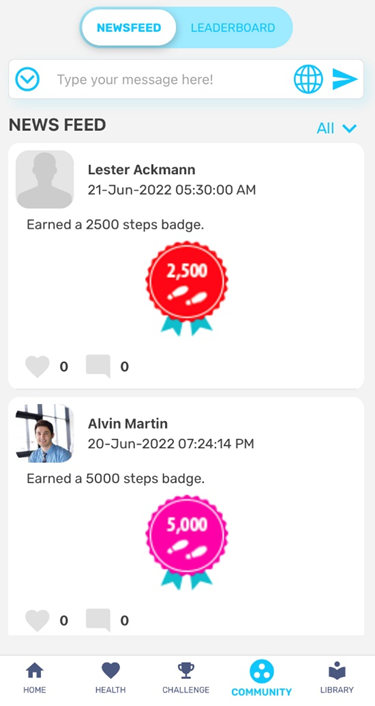The image size is (375, 706).
Task: Open Alvin Martin's profile name
Action: [x=128, y=424]
